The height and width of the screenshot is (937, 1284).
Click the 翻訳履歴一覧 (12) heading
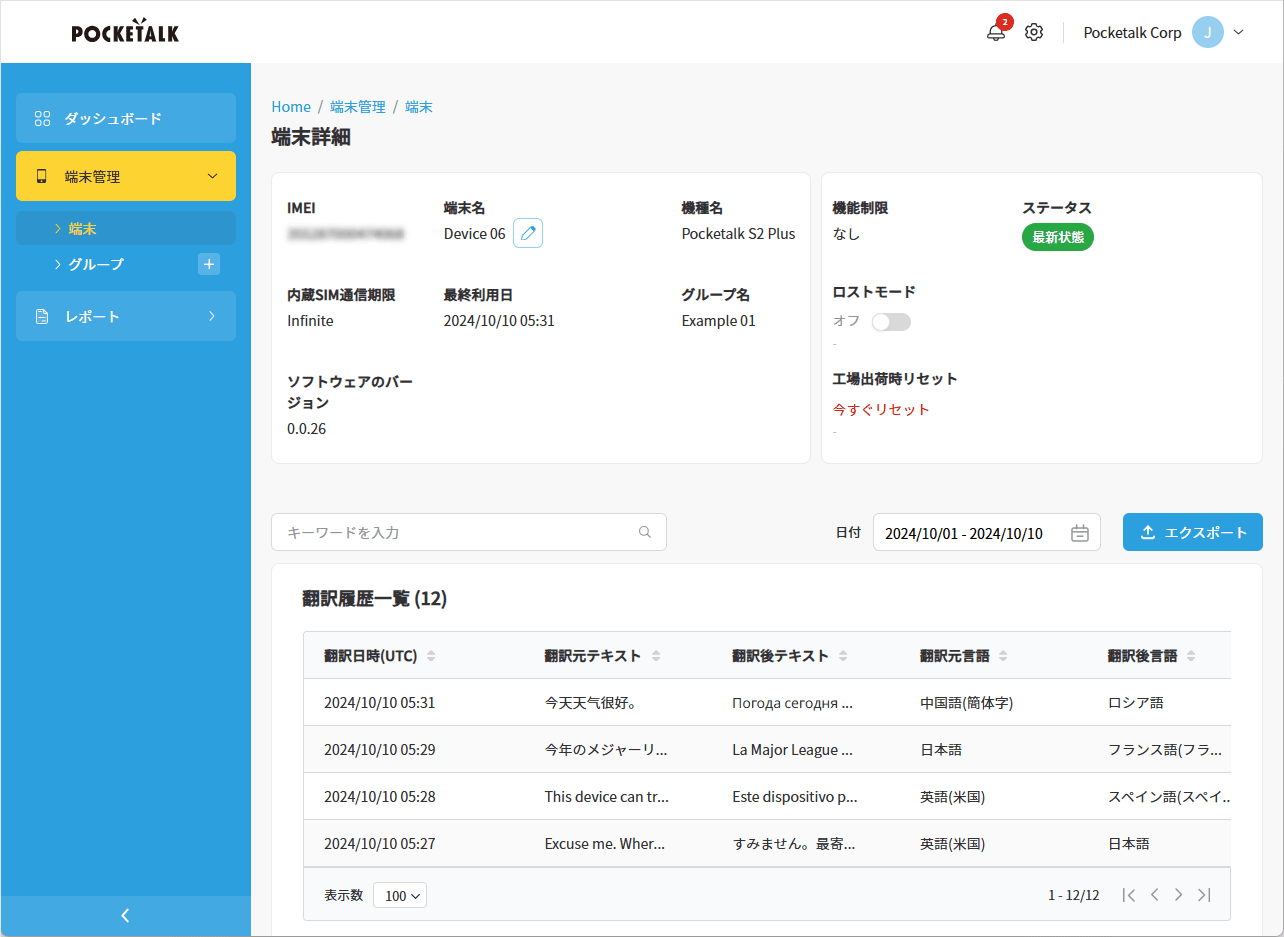click(x=375, y=599)
